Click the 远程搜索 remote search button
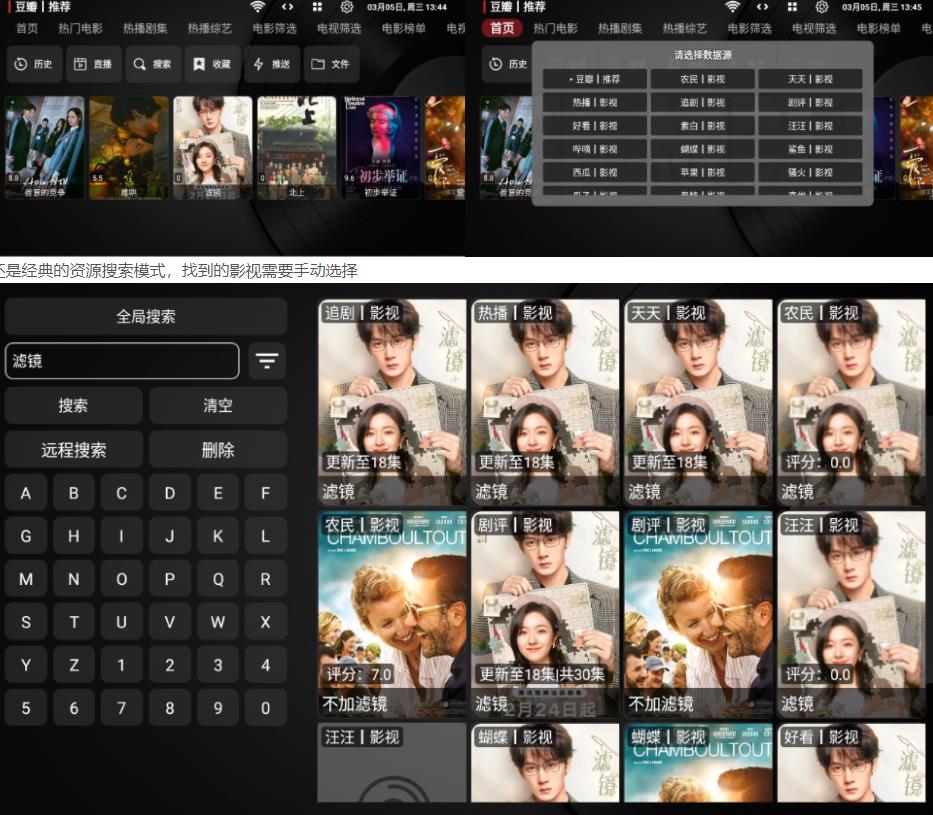The width and height of the screenshot is (933, 815). point(73,449)
